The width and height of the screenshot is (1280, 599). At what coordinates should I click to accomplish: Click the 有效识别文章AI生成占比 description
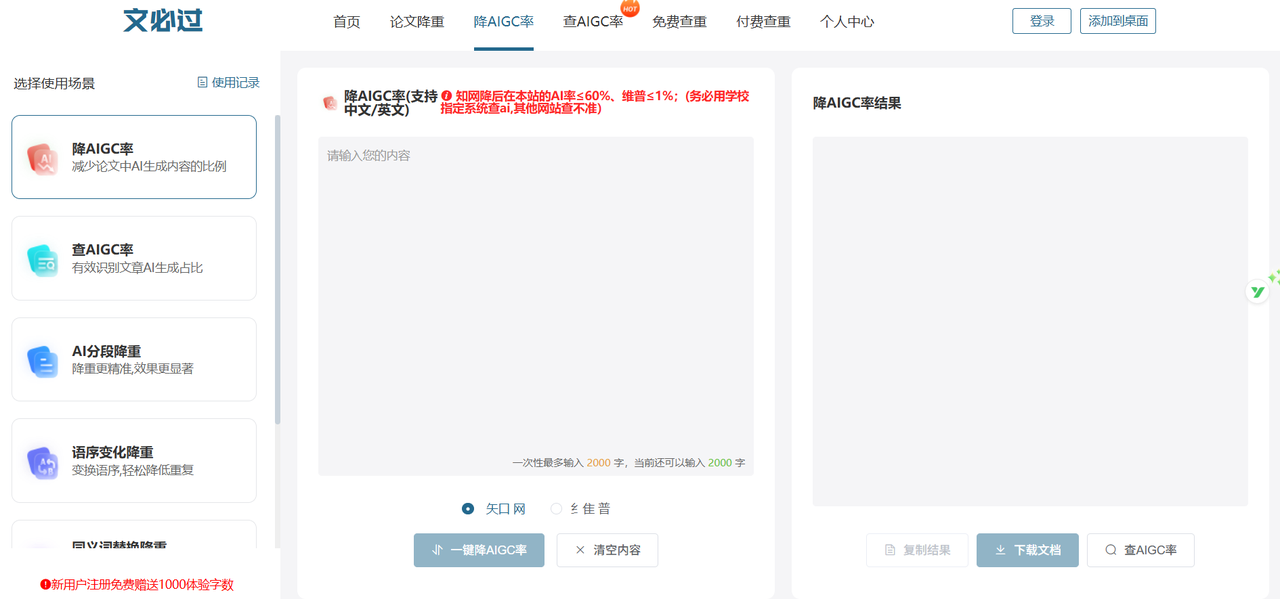(x=137, y=268)
